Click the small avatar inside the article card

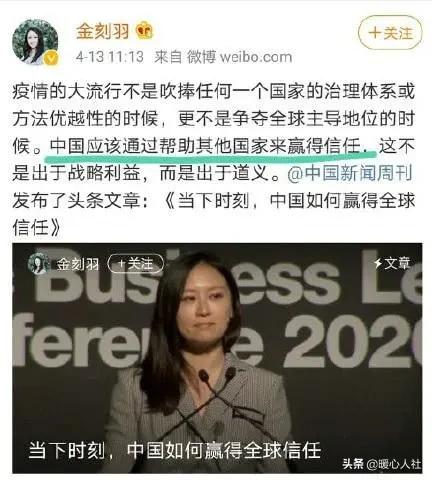pos(39,264)
